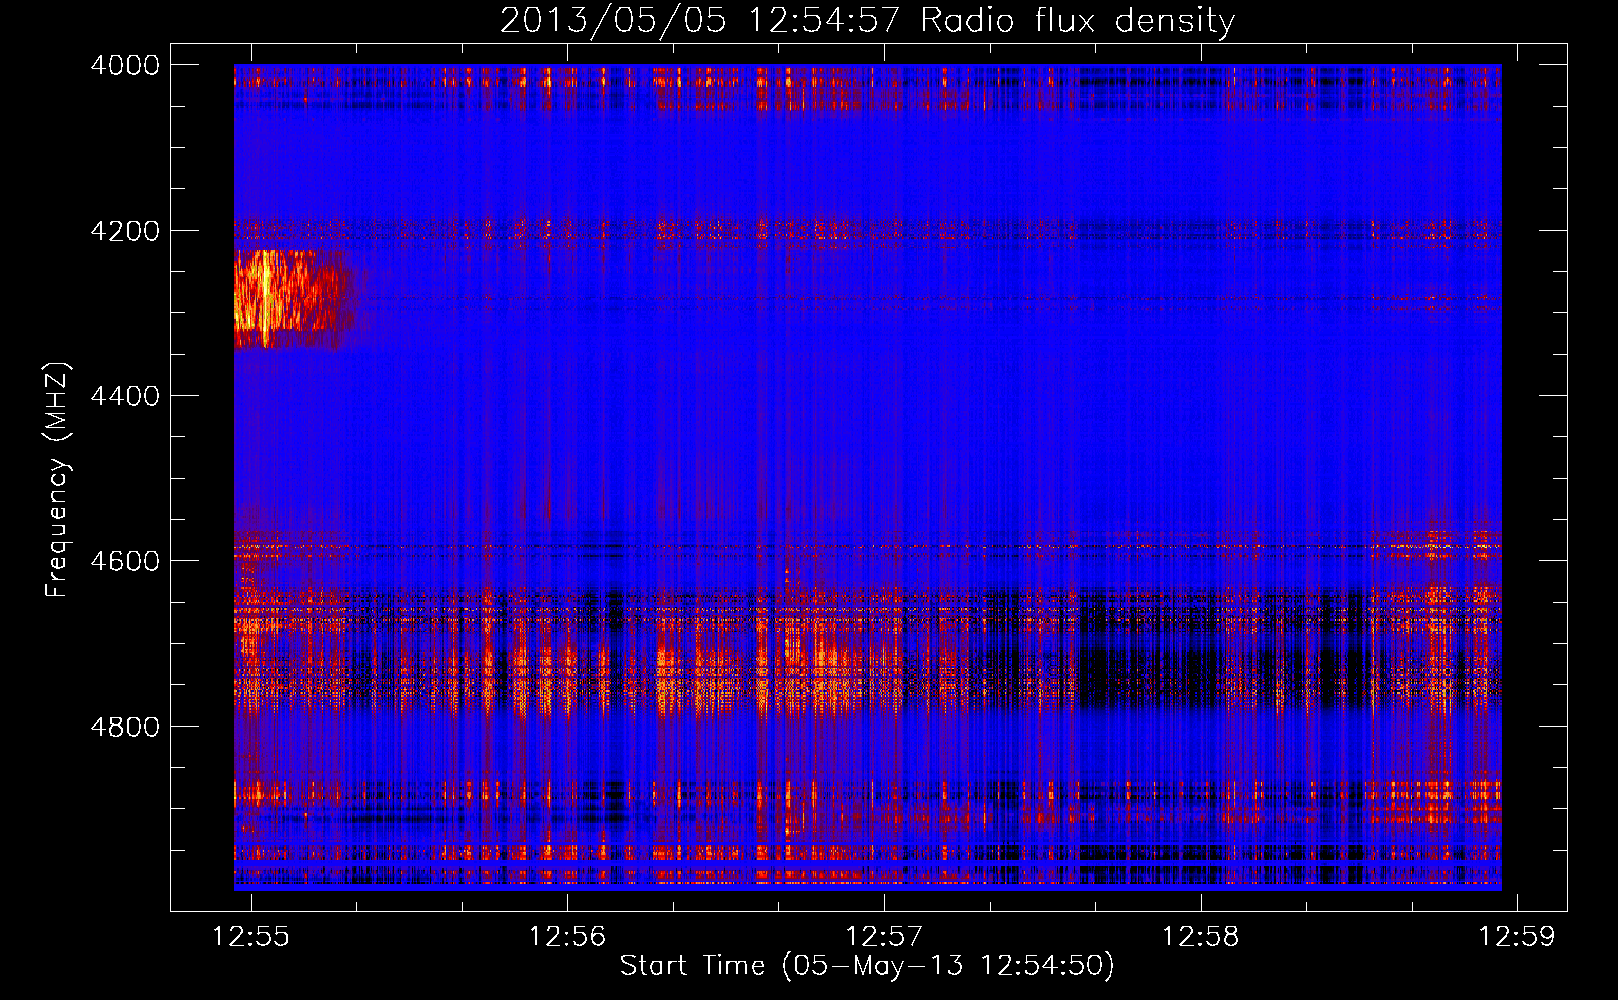Click the 12:59 time axis label
The height and width of the screenshot is (1000, 1618).
coord(1518,936)
